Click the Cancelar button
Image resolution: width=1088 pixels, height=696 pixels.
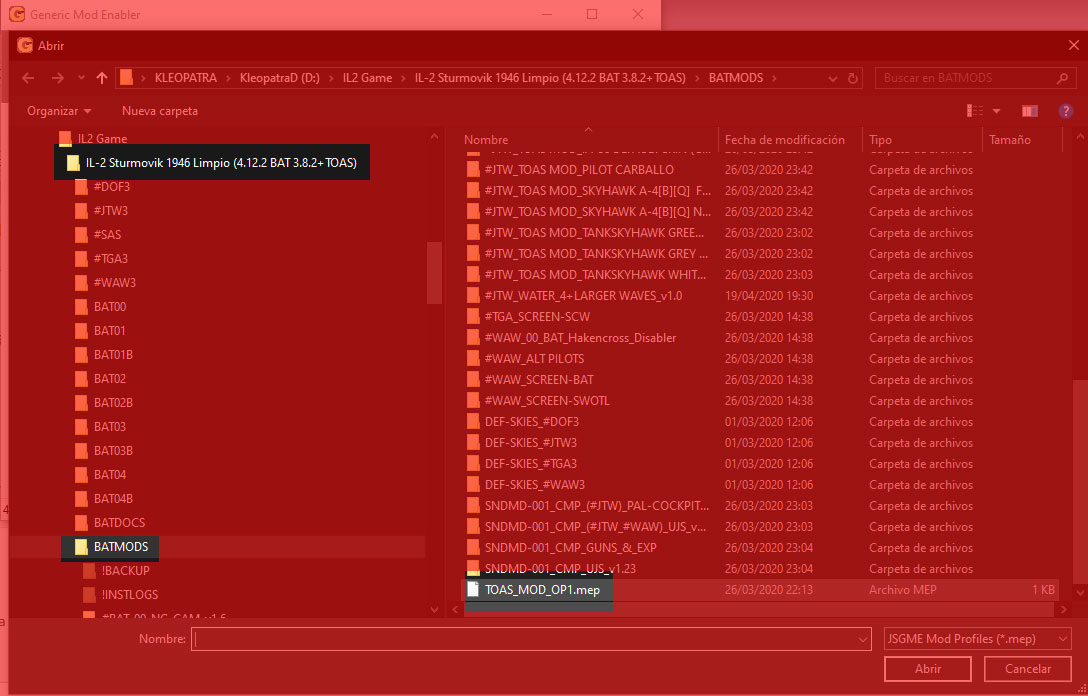pos(1028,669)
